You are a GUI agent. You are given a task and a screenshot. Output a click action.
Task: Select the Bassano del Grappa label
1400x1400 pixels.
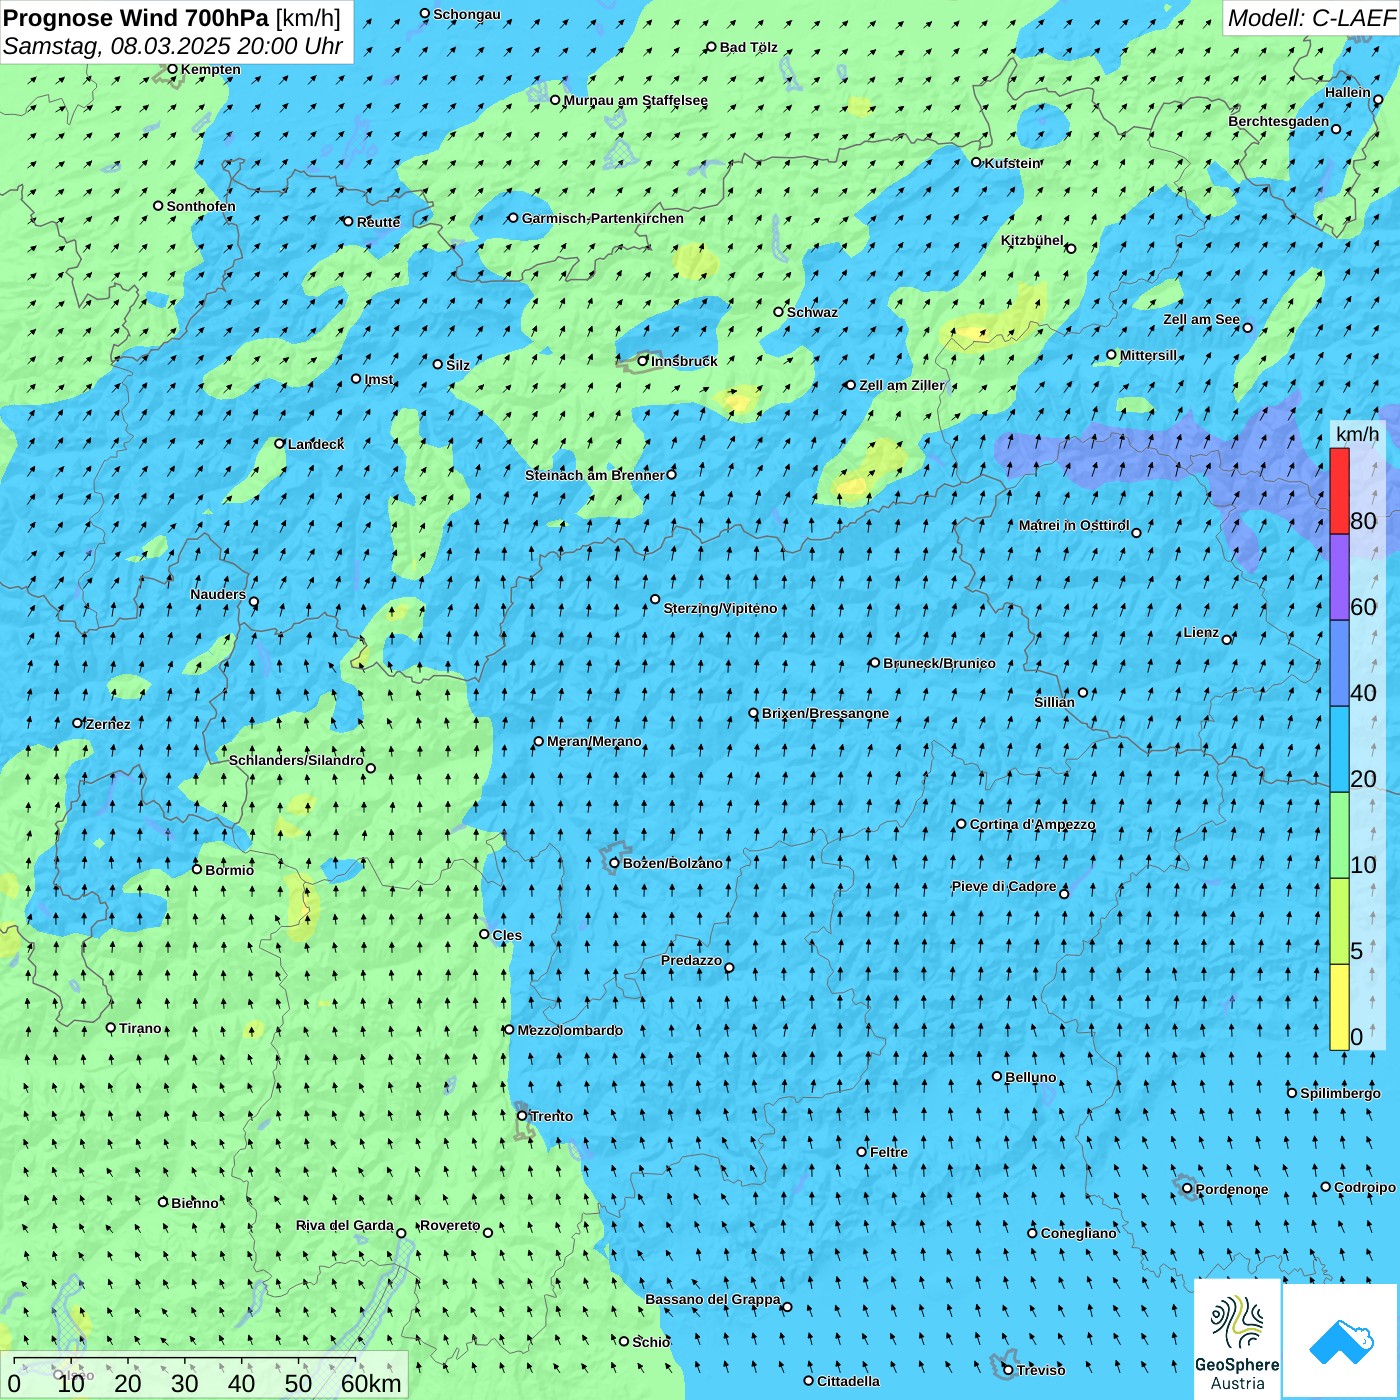click(x=713, y=1299)
